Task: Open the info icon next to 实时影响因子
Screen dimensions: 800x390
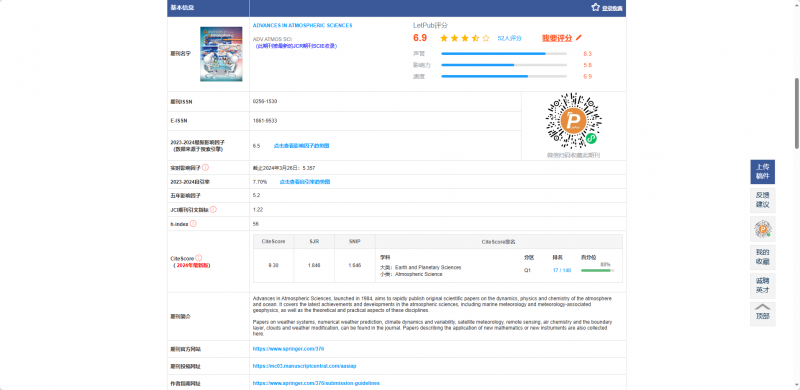Action: (205, 167)
